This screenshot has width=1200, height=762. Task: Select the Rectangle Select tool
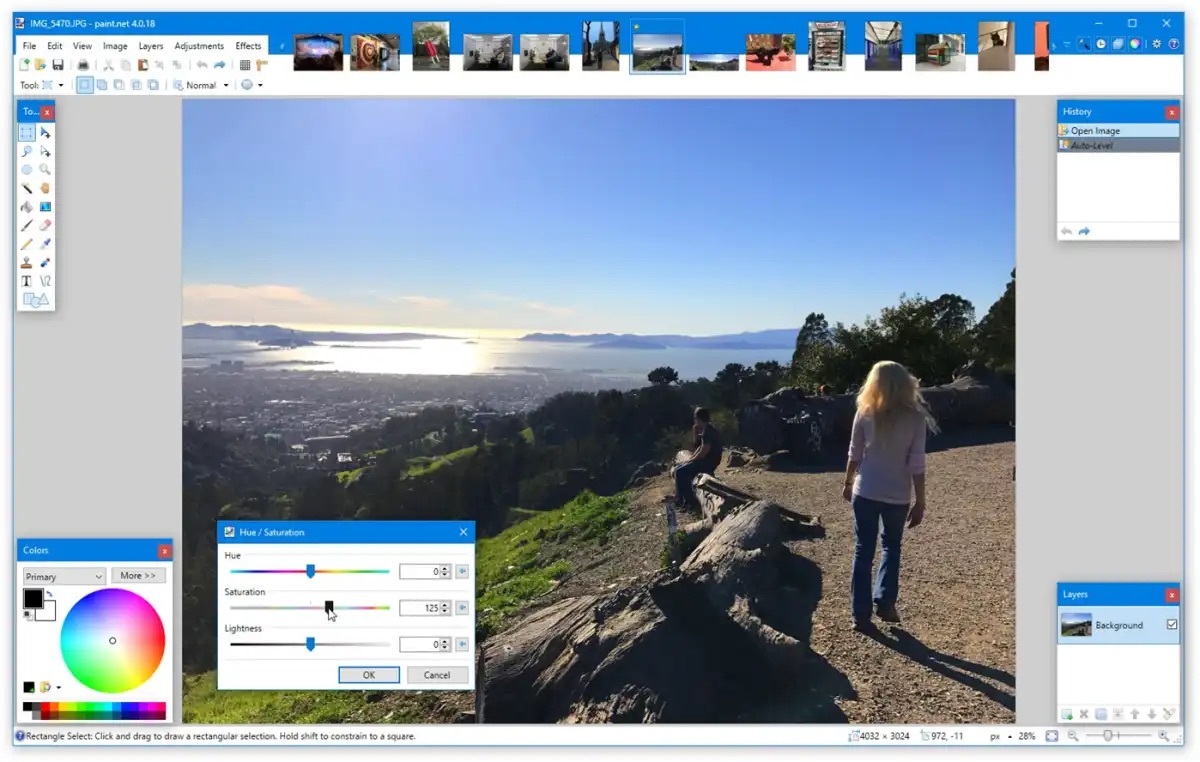pos(27,133)
